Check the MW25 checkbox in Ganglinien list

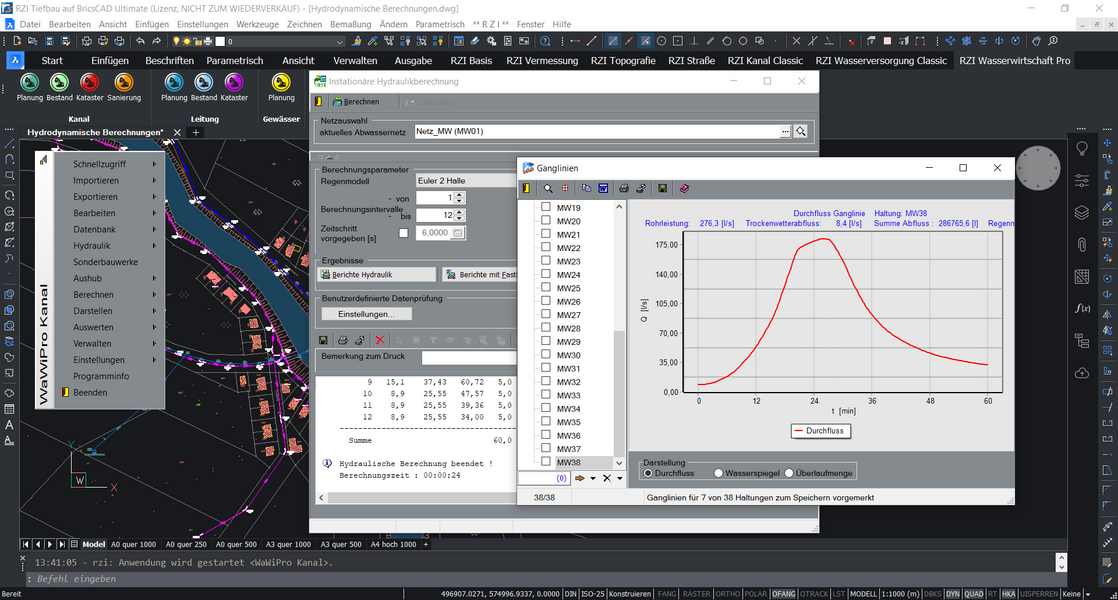click(545, 288)
